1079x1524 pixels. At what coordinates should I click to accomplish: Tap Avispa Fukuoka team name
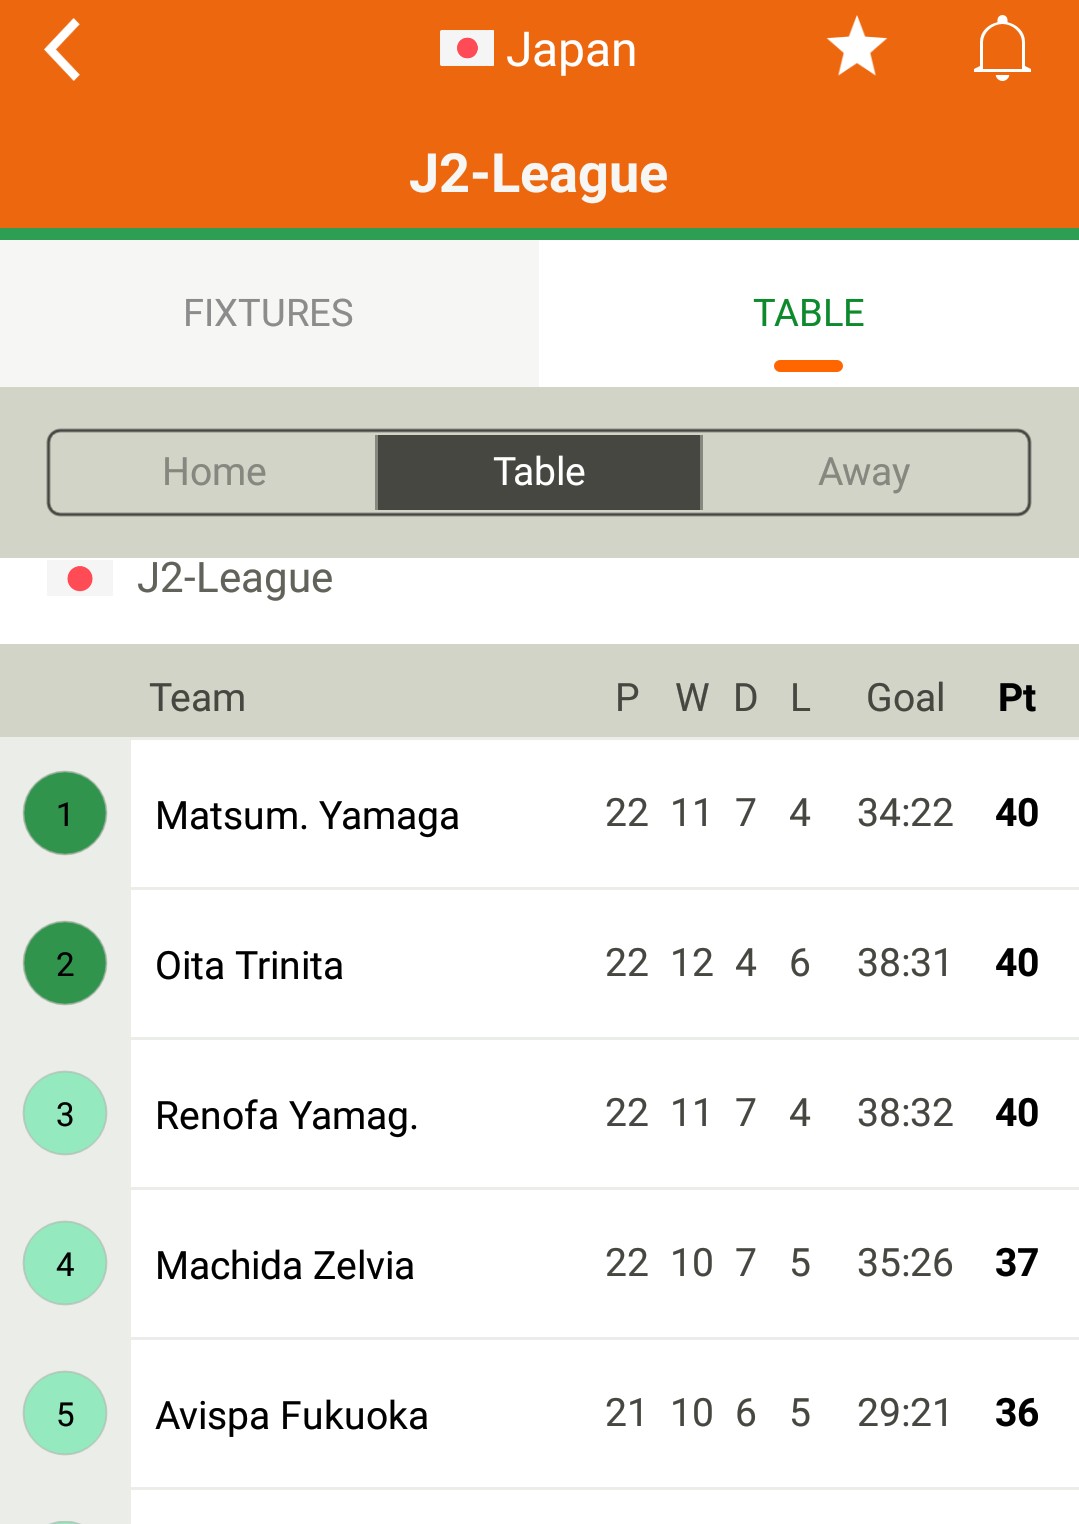(292, 1415)
